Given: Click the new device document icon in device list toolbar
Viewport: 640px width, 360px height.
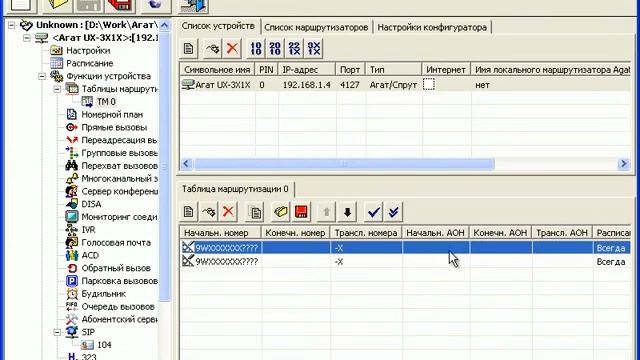Looking at the screenshot, I should click(188, 49).
